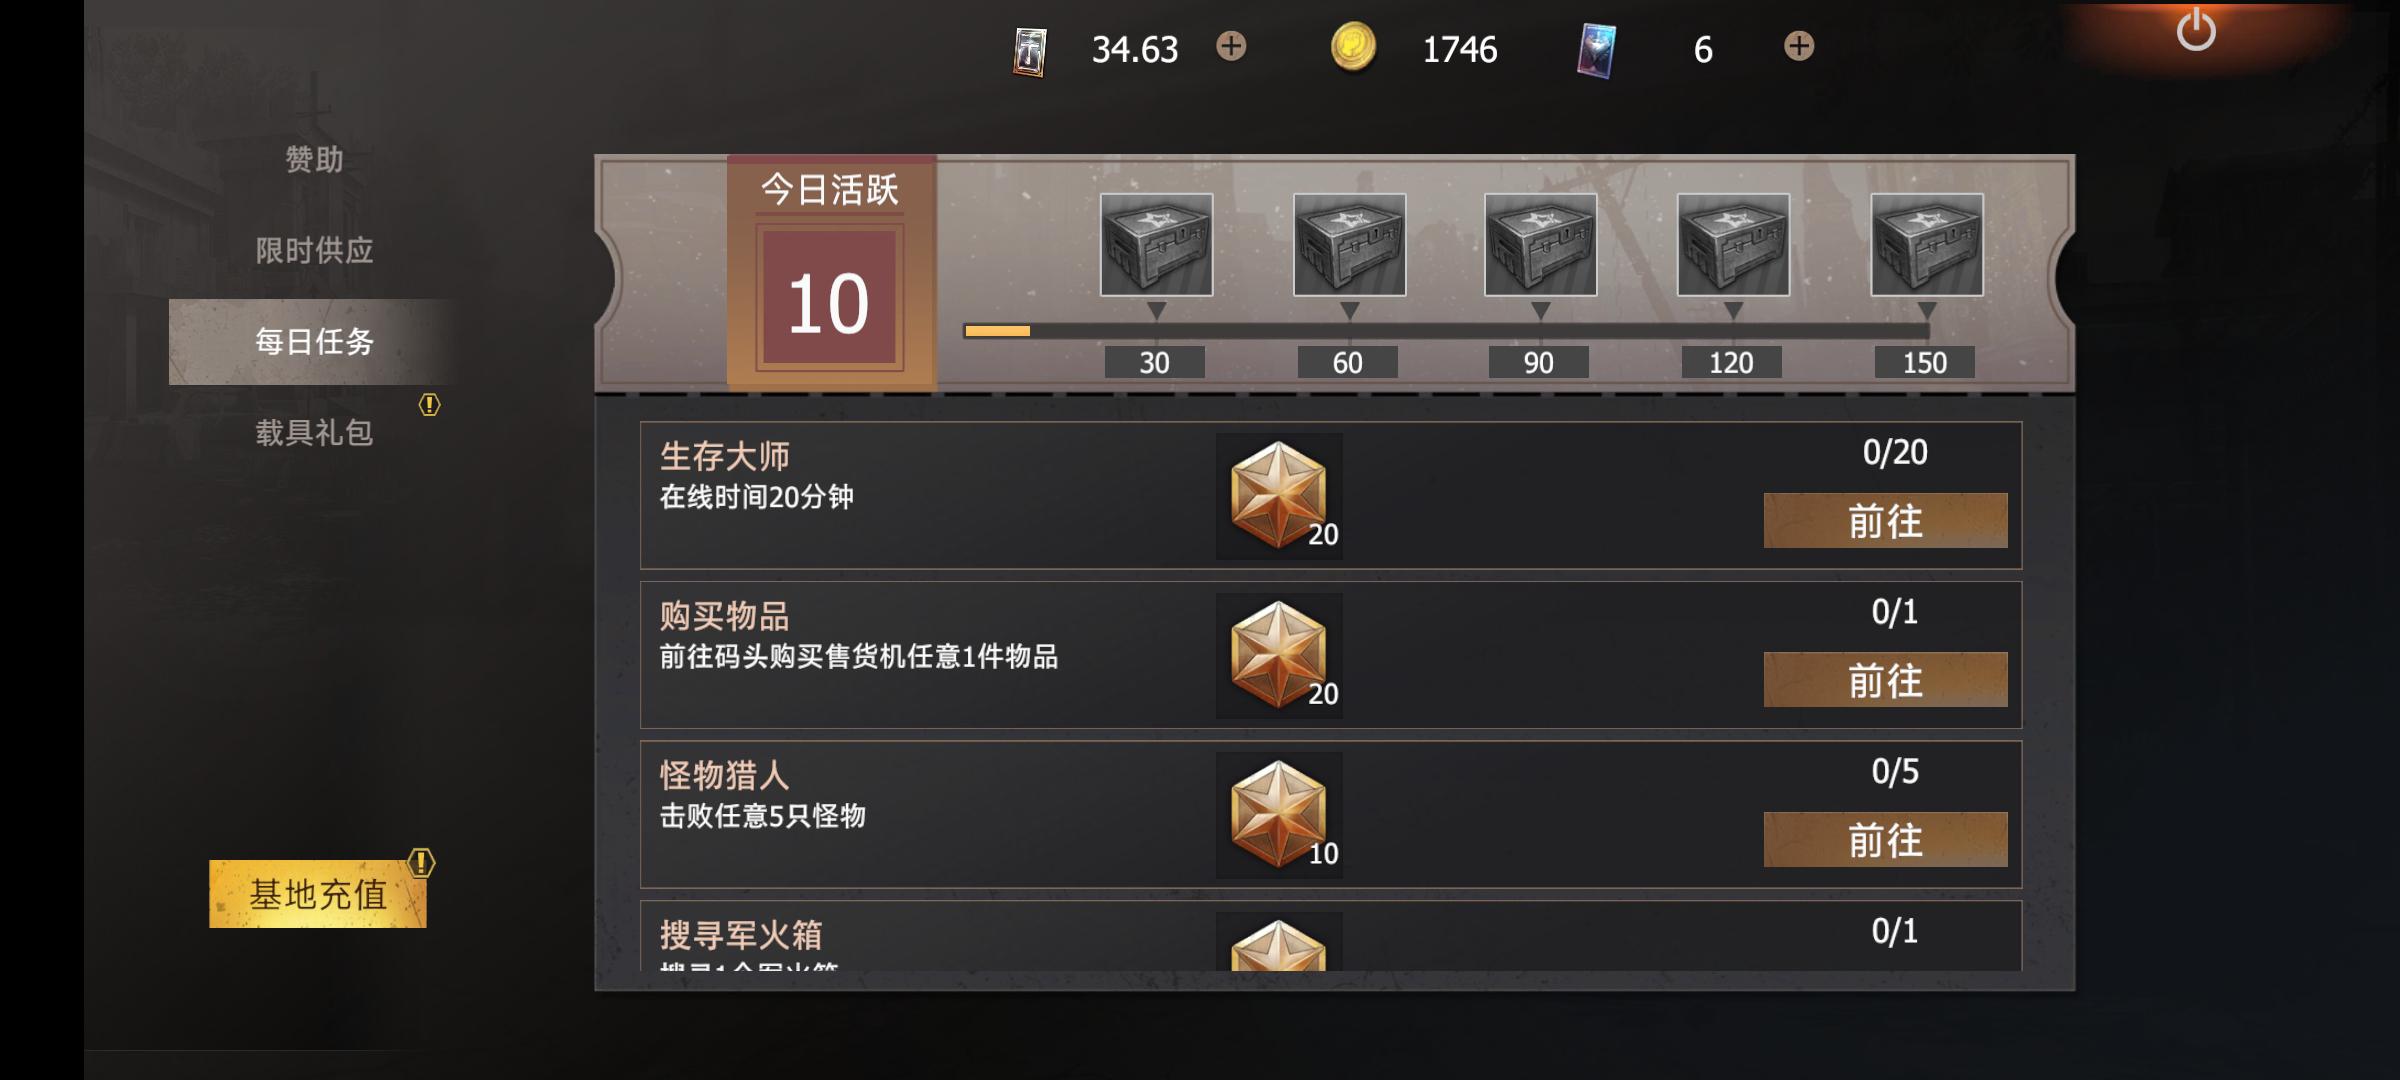Open the reward crate at 150 activity

click(x=1927, y=245)
